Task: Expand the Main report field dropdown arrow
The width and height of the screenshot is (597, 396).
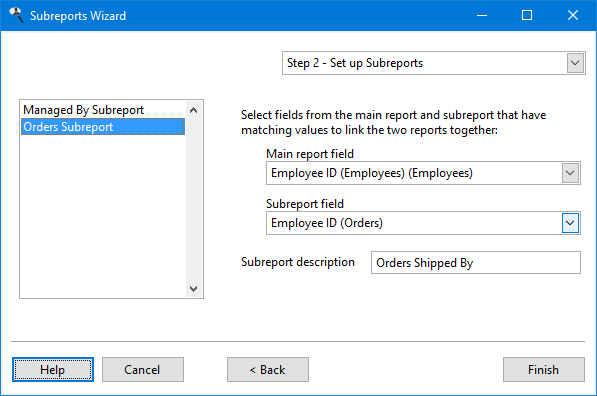Action: click(570, 173)
